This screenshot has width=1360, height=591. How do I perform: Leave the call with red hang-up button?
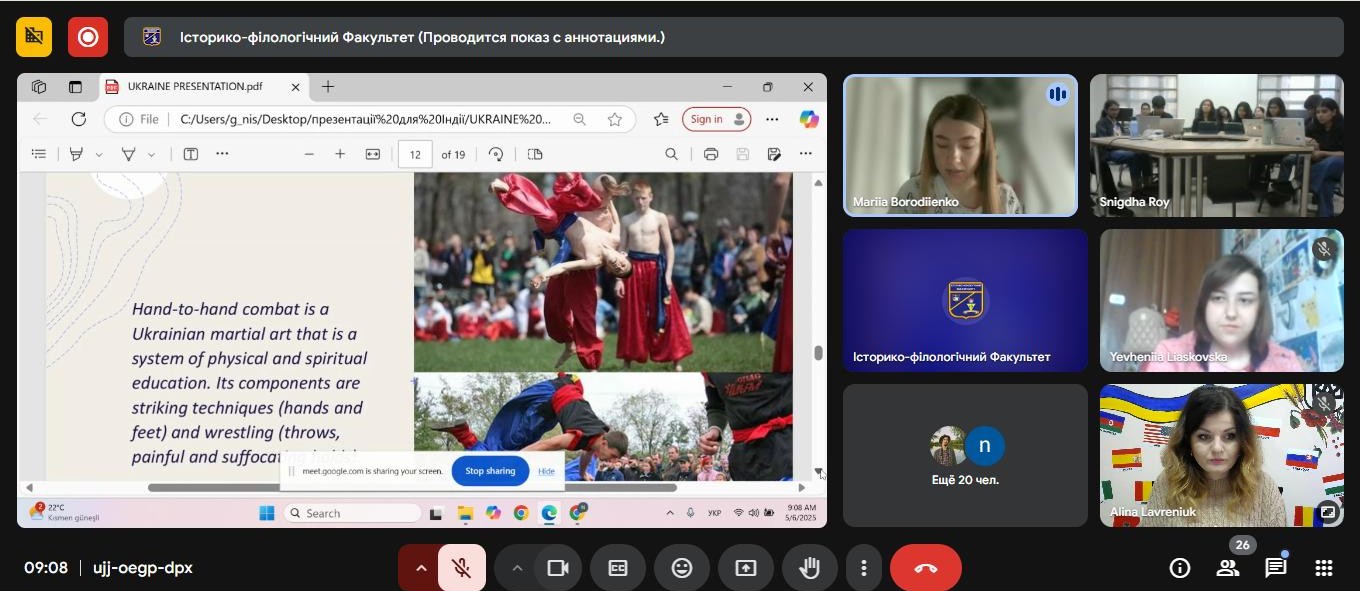(926, 568)
